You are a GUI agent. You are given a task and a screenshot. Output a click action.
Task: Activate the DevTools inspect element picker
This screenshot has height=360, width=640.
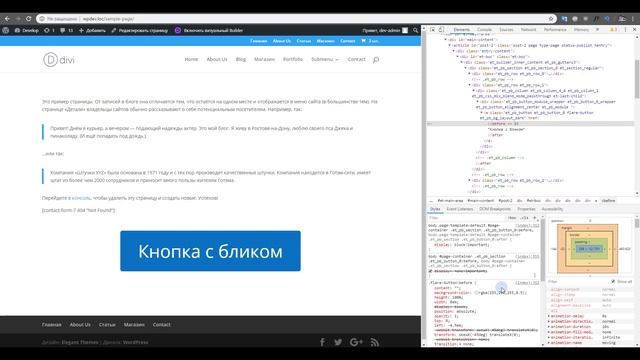[432, 30]
